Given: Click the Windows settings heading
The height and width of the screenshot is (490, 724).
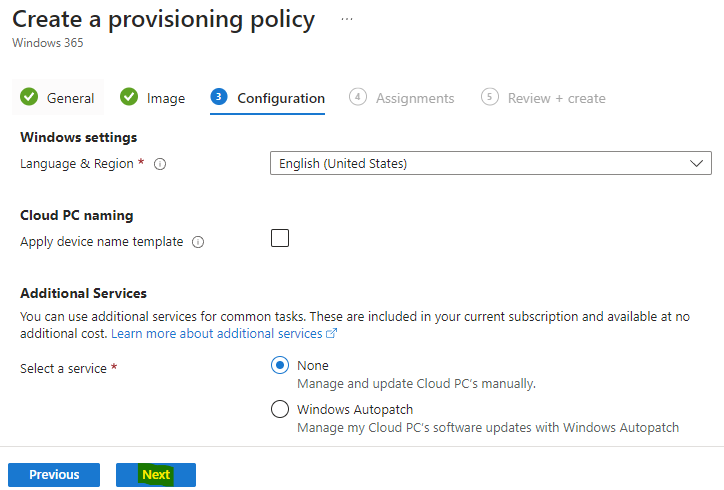Looking at the screenshot, I should tap(78, 138).
